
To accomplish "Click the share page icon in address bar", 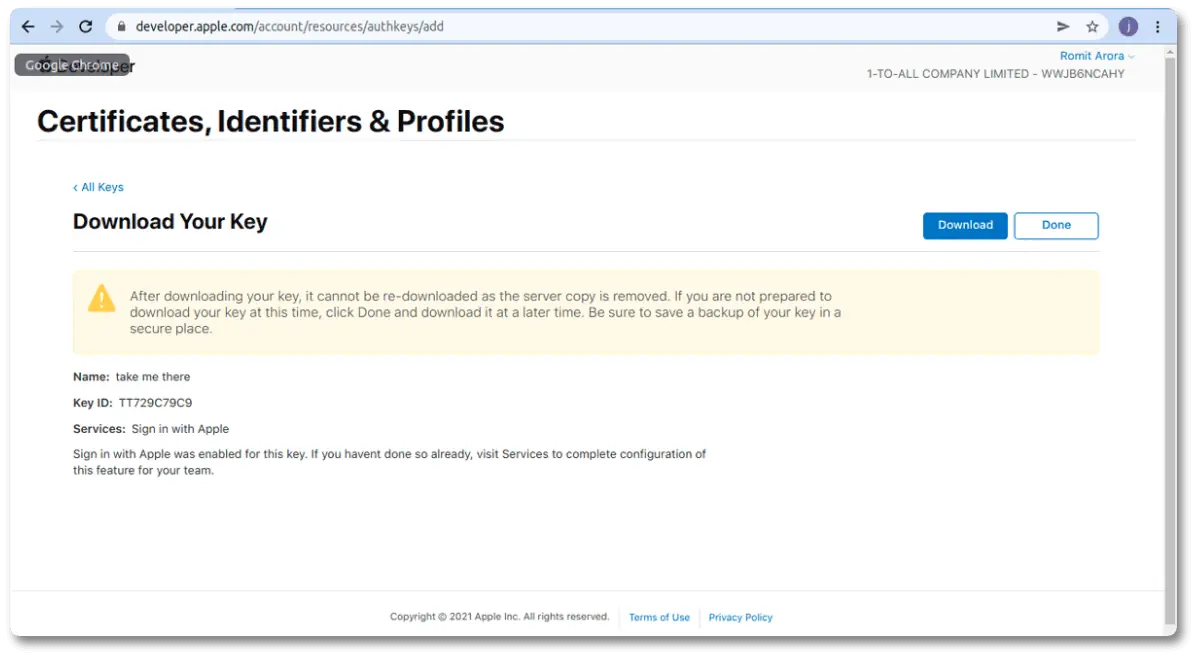I will click(1063, 27).
